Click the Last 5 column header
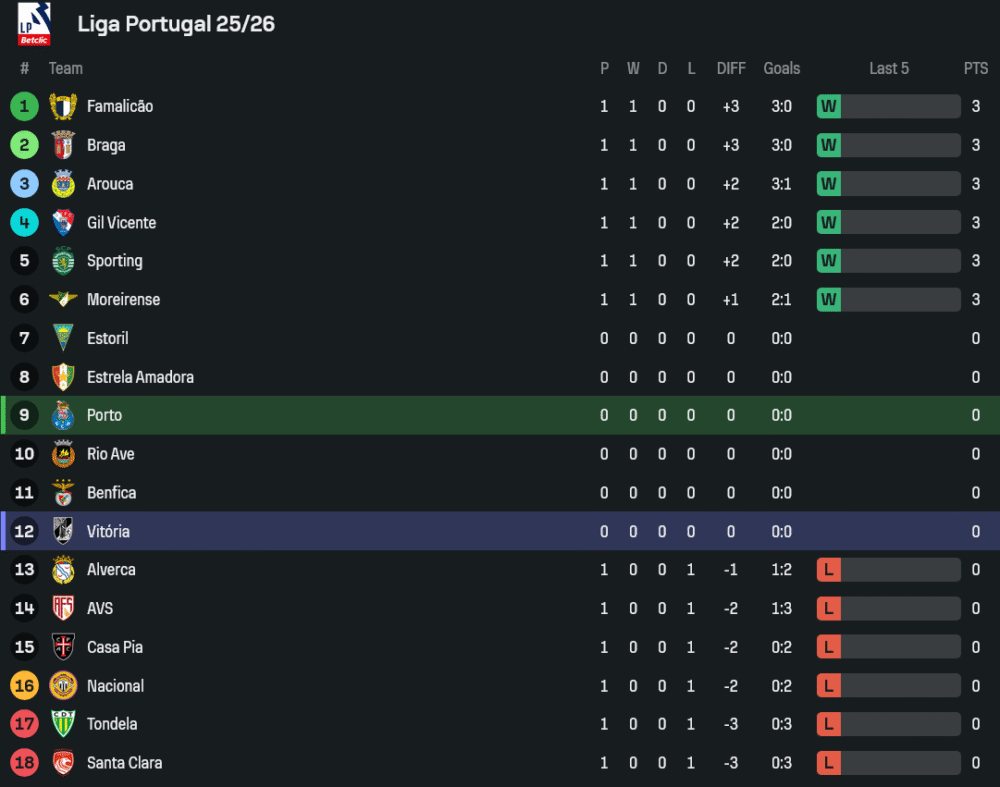The image size is (1000, 787). (889, 68)
